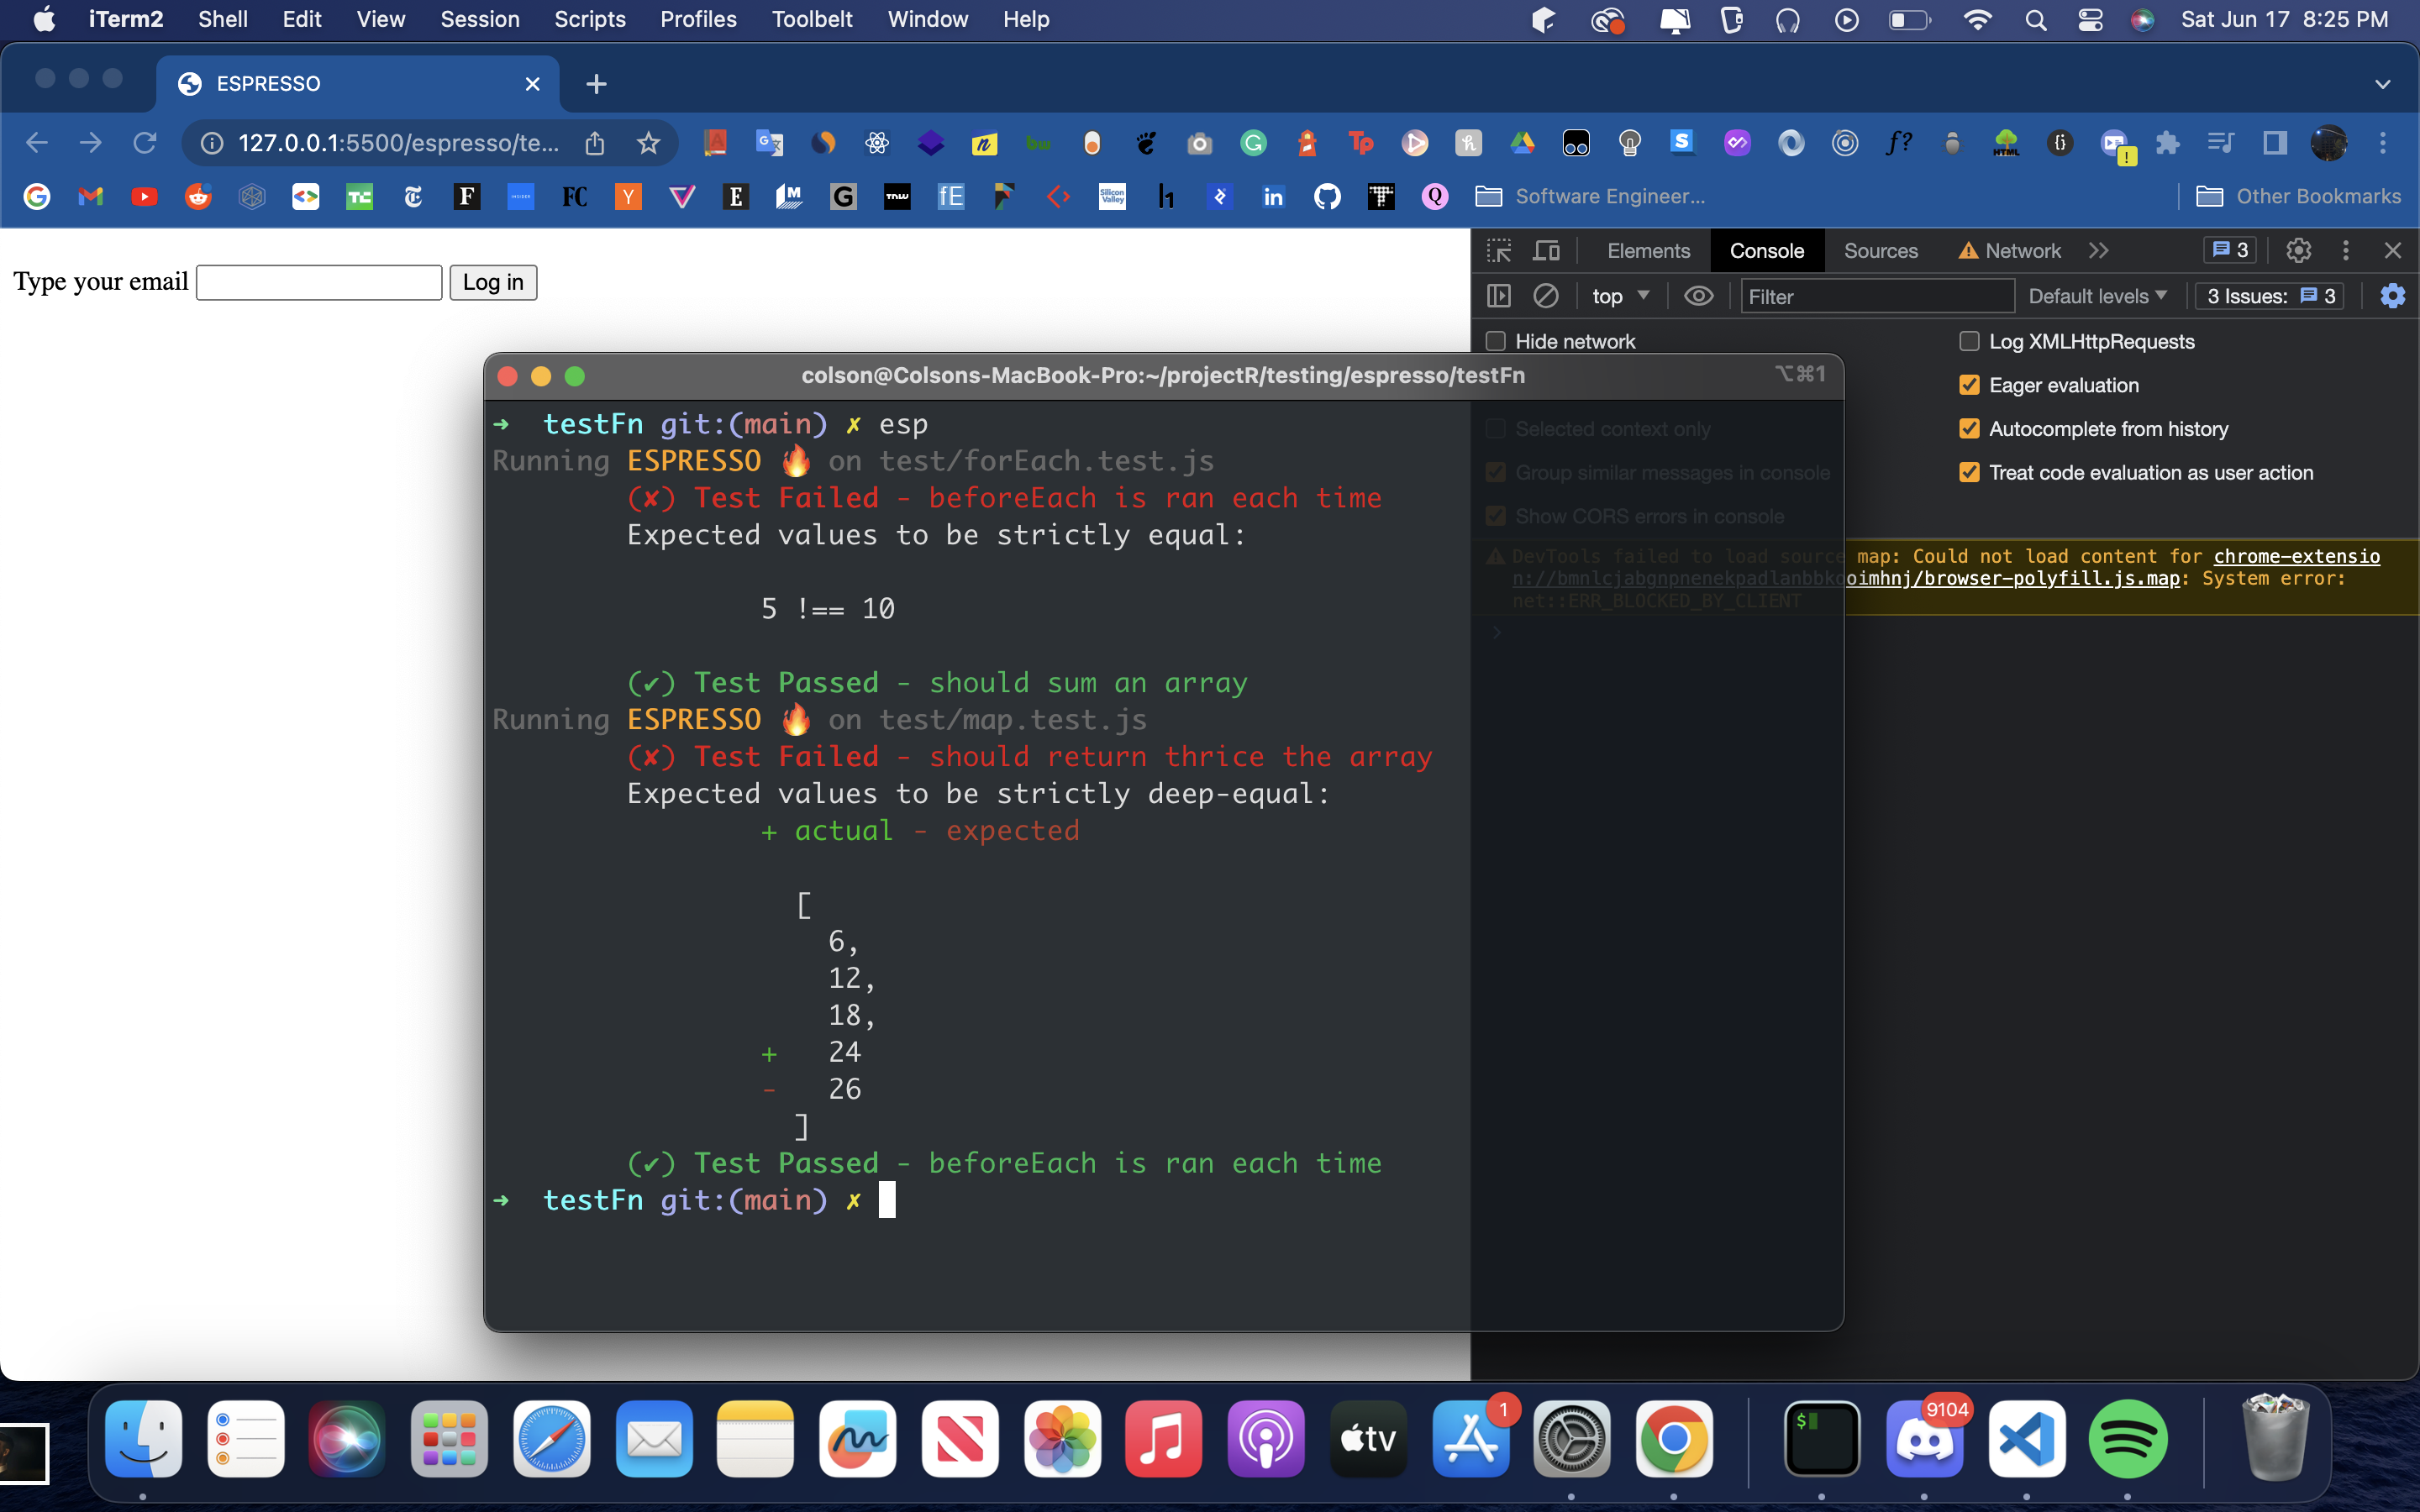This screenshot has width=2420, height=1512.
Task: Uncheck Autocomplete from history
Action: tap(1969, 429)
